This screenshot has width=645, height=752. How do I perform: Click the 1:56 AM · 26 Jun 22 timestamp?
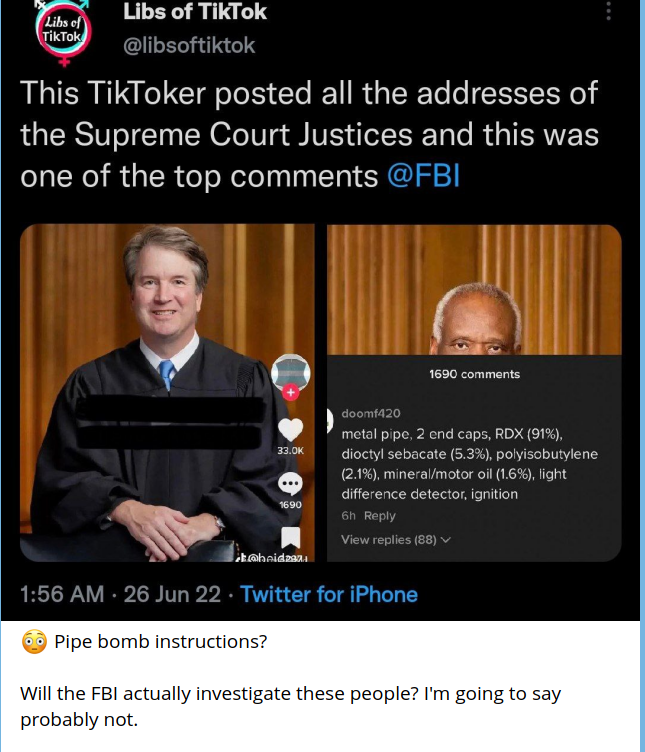coord(120,595)
